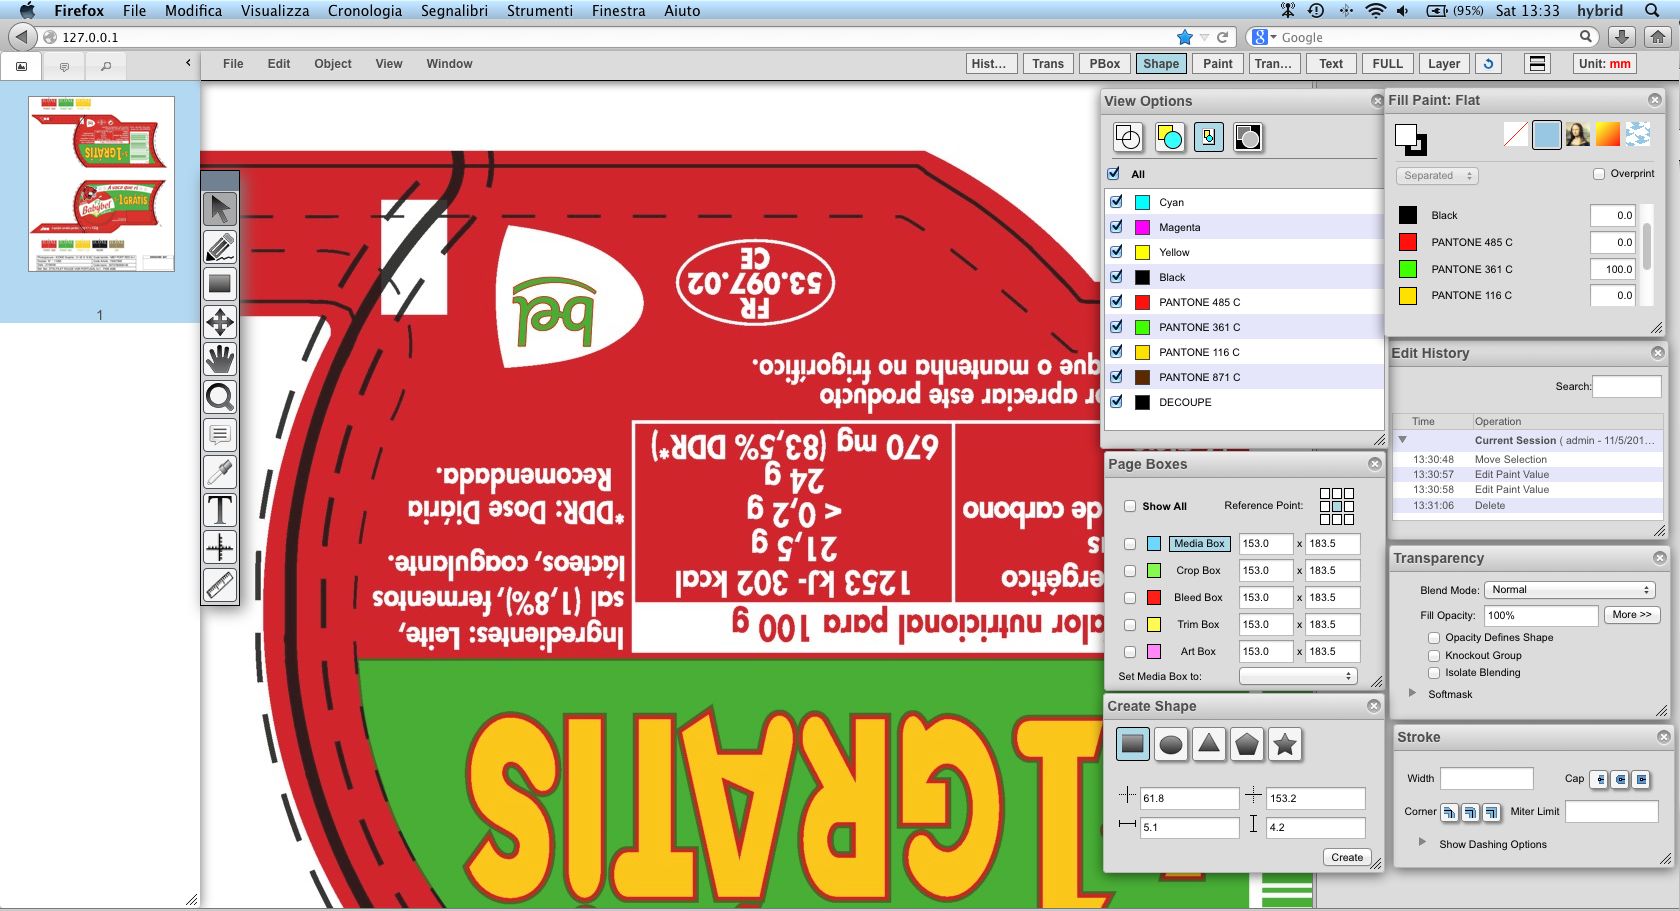Click the Fill Opacity field
This screenshot has height=911, width=1680.
[1540, 616]
